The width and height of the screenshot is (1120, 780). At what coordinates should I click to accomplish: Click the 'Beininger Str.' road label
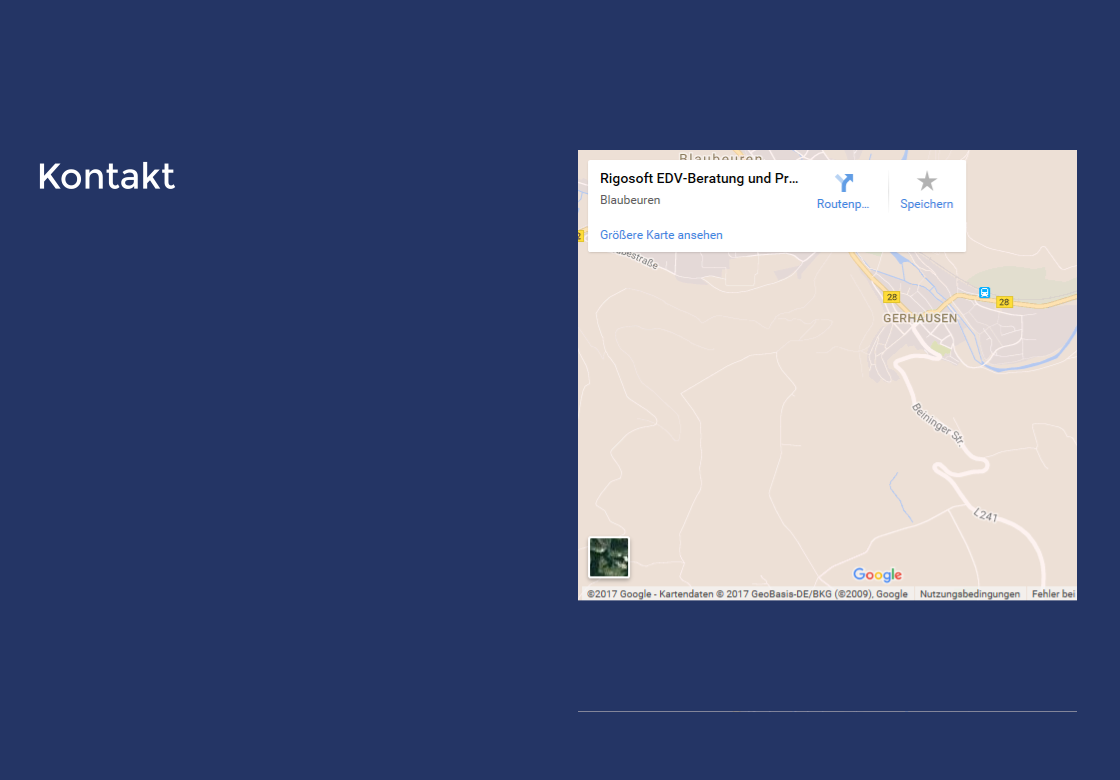coord(938,424)
